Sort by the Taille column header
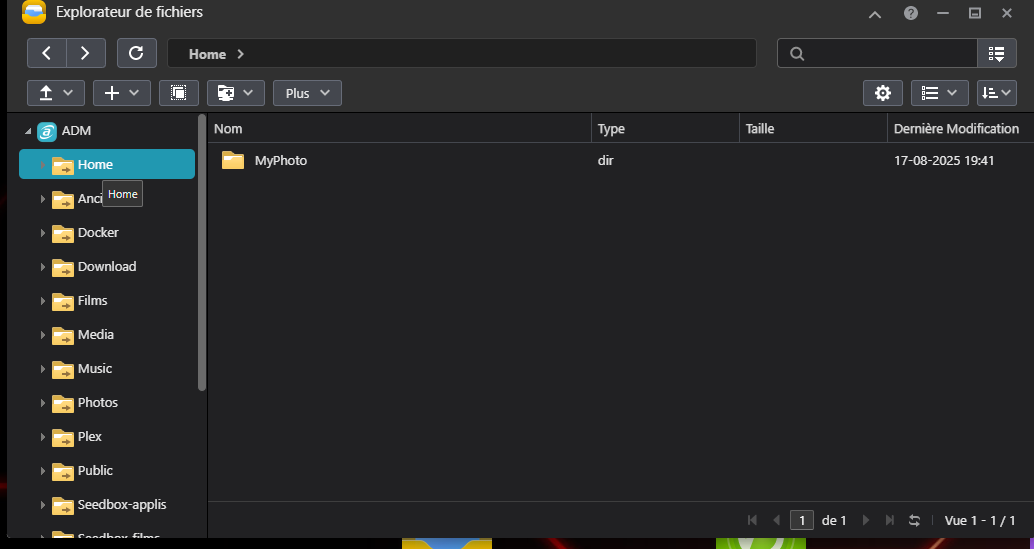Screen dimensions: 1034x549 tap(813, 129)
